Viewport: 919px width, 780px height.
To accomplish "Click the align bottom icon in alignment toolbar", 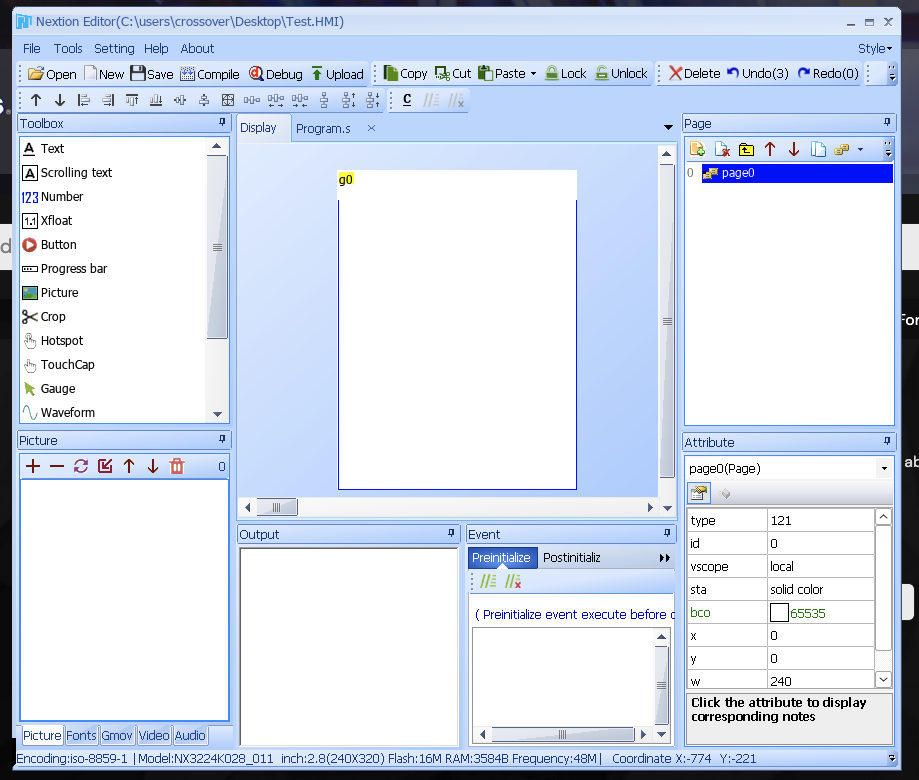I will (156, 100).
